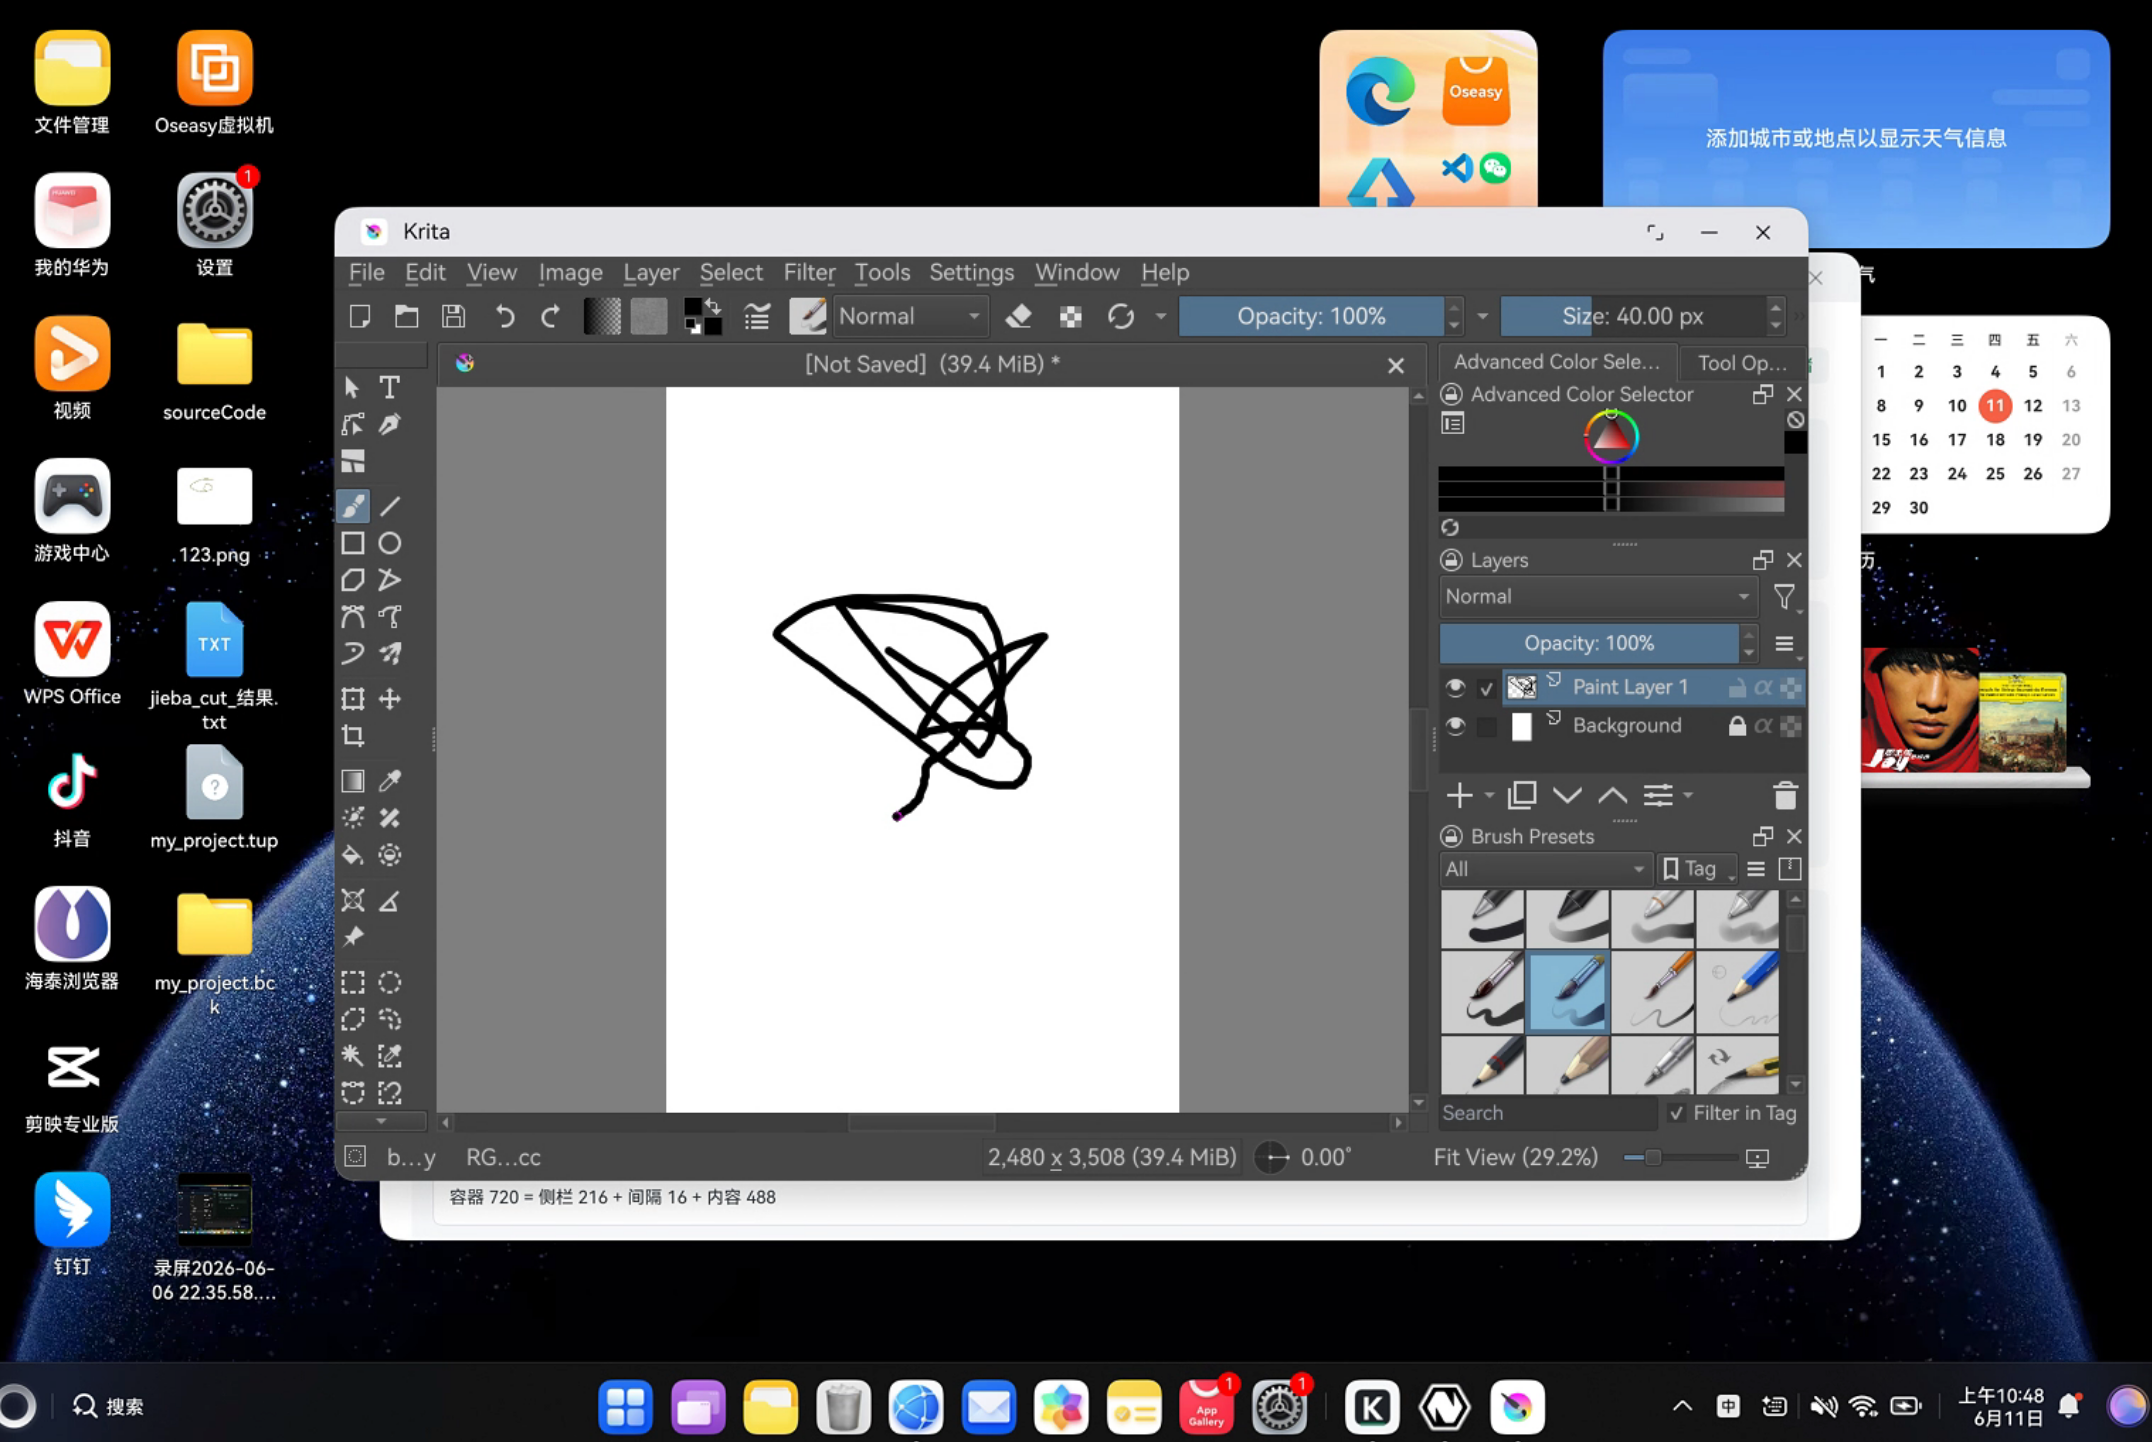2152x1442 pixels.
Task: Select the Contiguous Selection magic wand tool
Action: point(353,1056)
